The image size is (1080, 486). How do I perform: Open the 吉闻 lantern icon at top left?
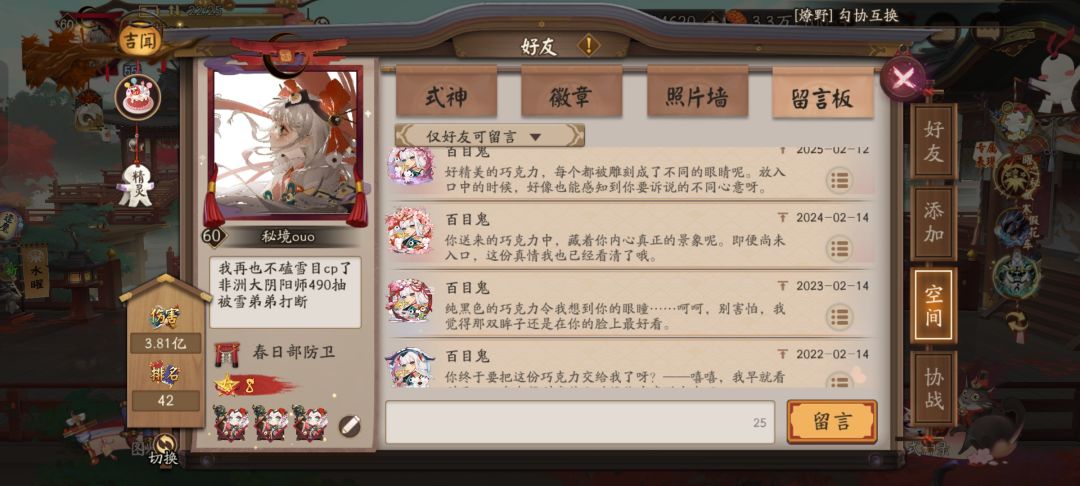click(140, 41)
